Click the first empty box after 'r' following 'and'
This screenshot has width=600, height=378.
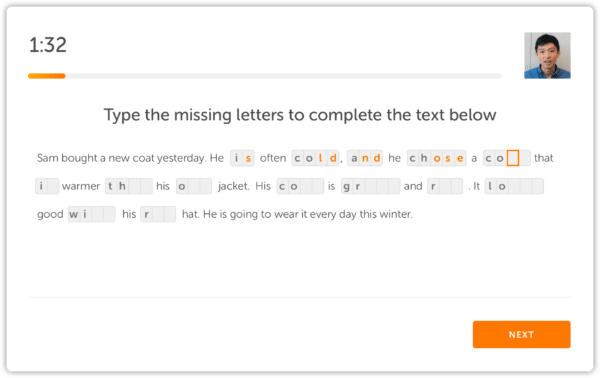[445, 186]
